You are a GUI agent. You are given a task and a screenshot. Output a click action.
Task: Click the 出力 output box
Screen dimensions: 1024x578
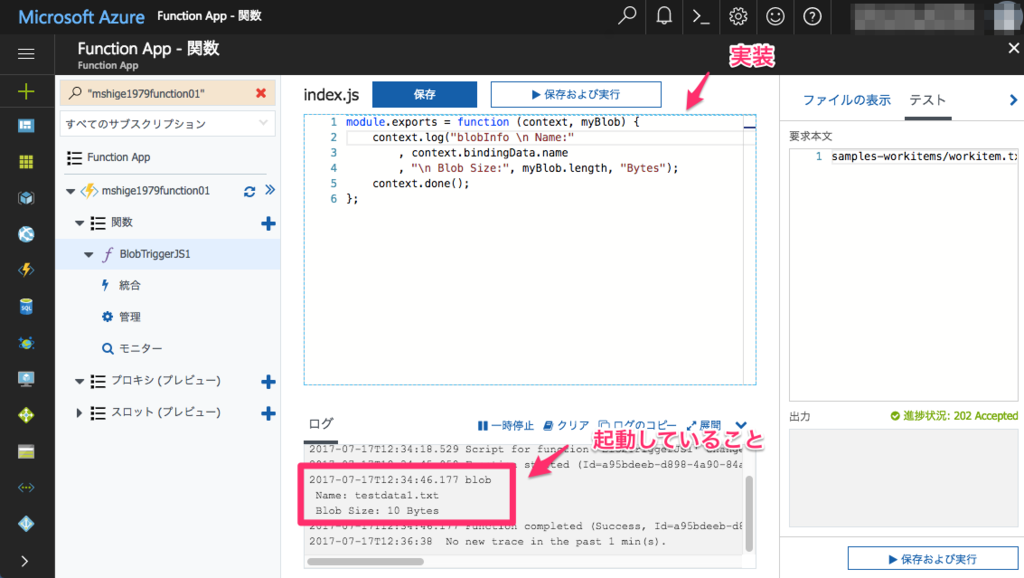[904, 477]
